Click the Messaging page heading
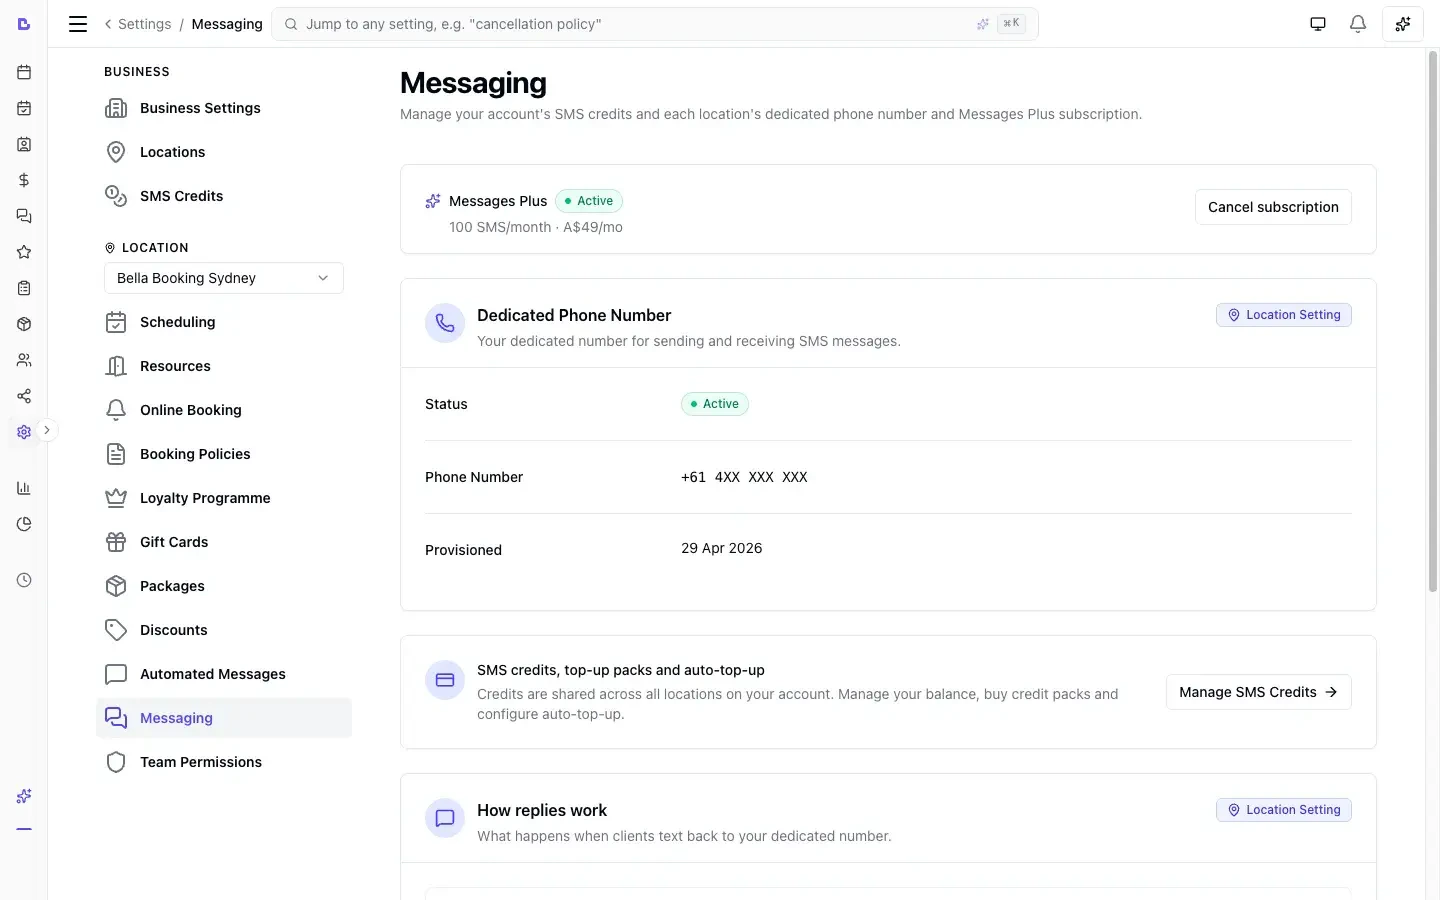 [473, 83]
